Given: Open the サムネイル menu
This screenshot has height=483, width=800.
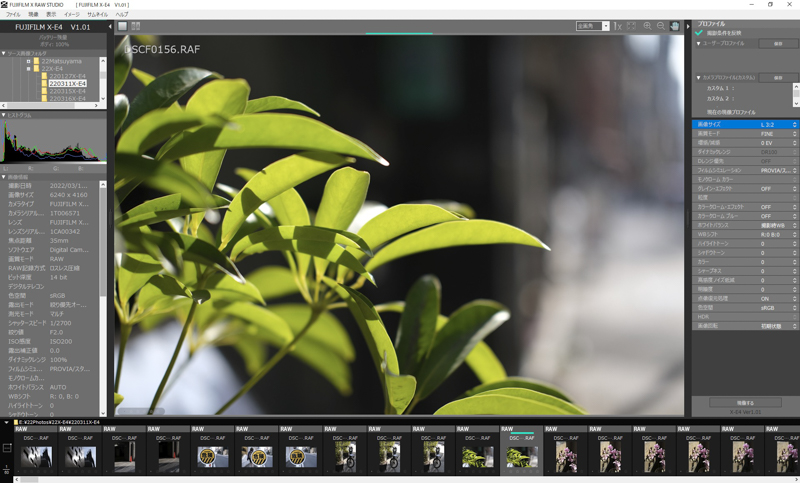Looking at the screenshot, I should click(x=97, y=14).
